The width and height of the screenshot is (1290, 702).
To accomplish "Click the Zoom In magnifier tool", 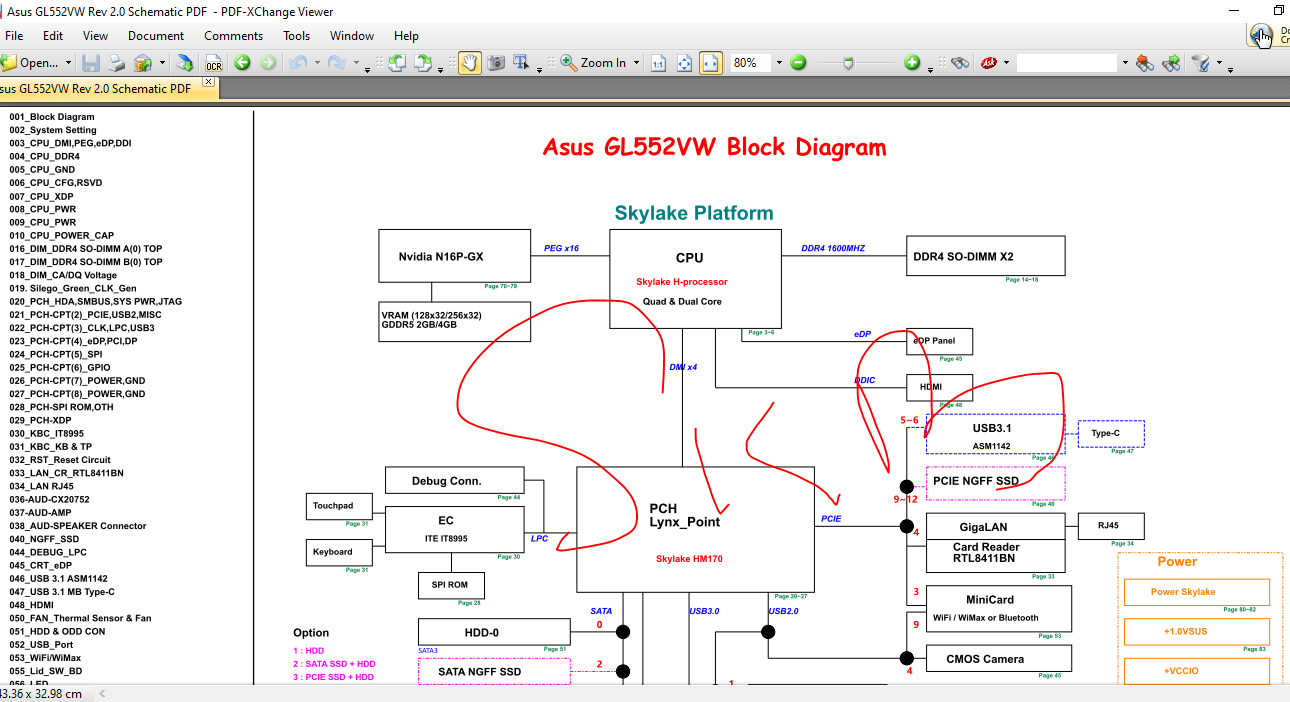I will [593, 62].
